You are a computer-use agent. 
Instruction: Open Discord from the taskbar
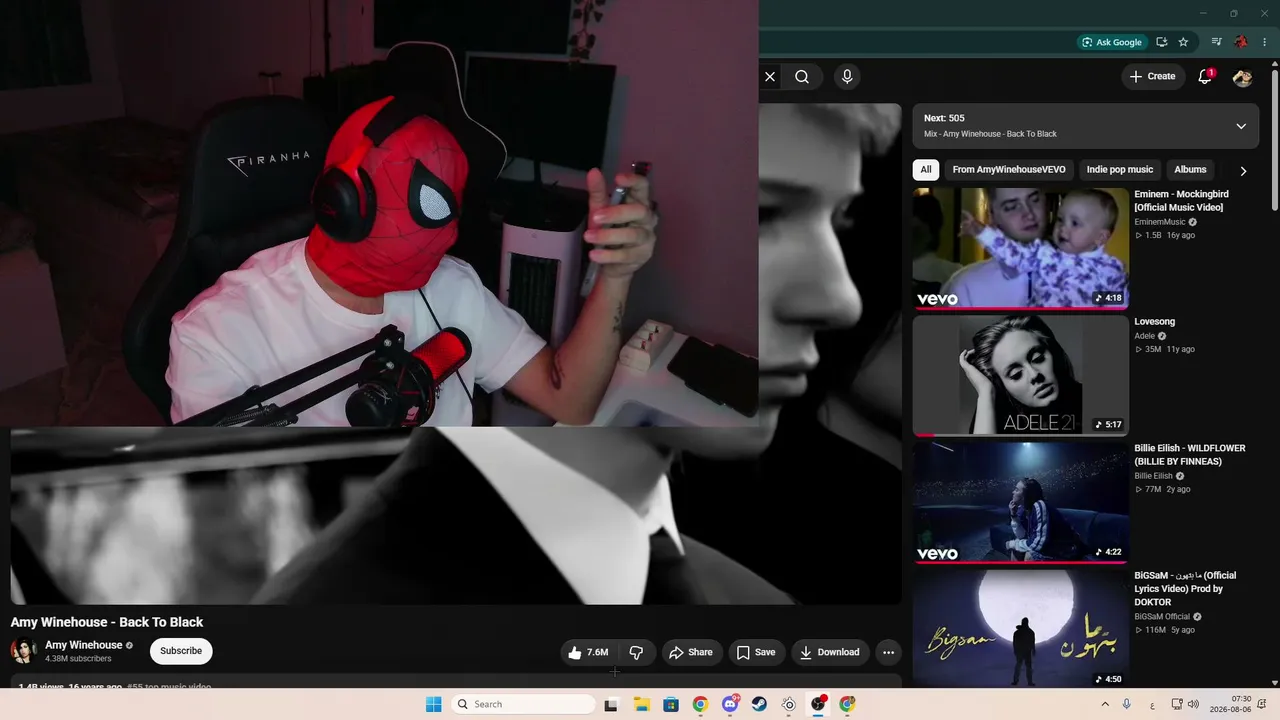(730, 704)
